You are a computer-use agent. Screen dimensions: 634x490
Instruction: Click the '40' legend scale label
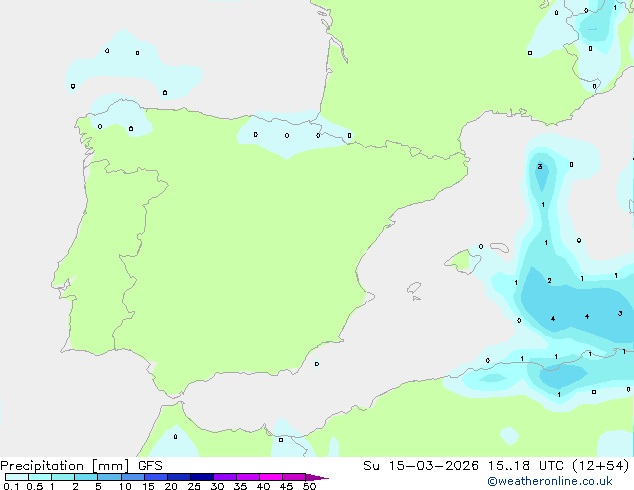coord(263,486)
